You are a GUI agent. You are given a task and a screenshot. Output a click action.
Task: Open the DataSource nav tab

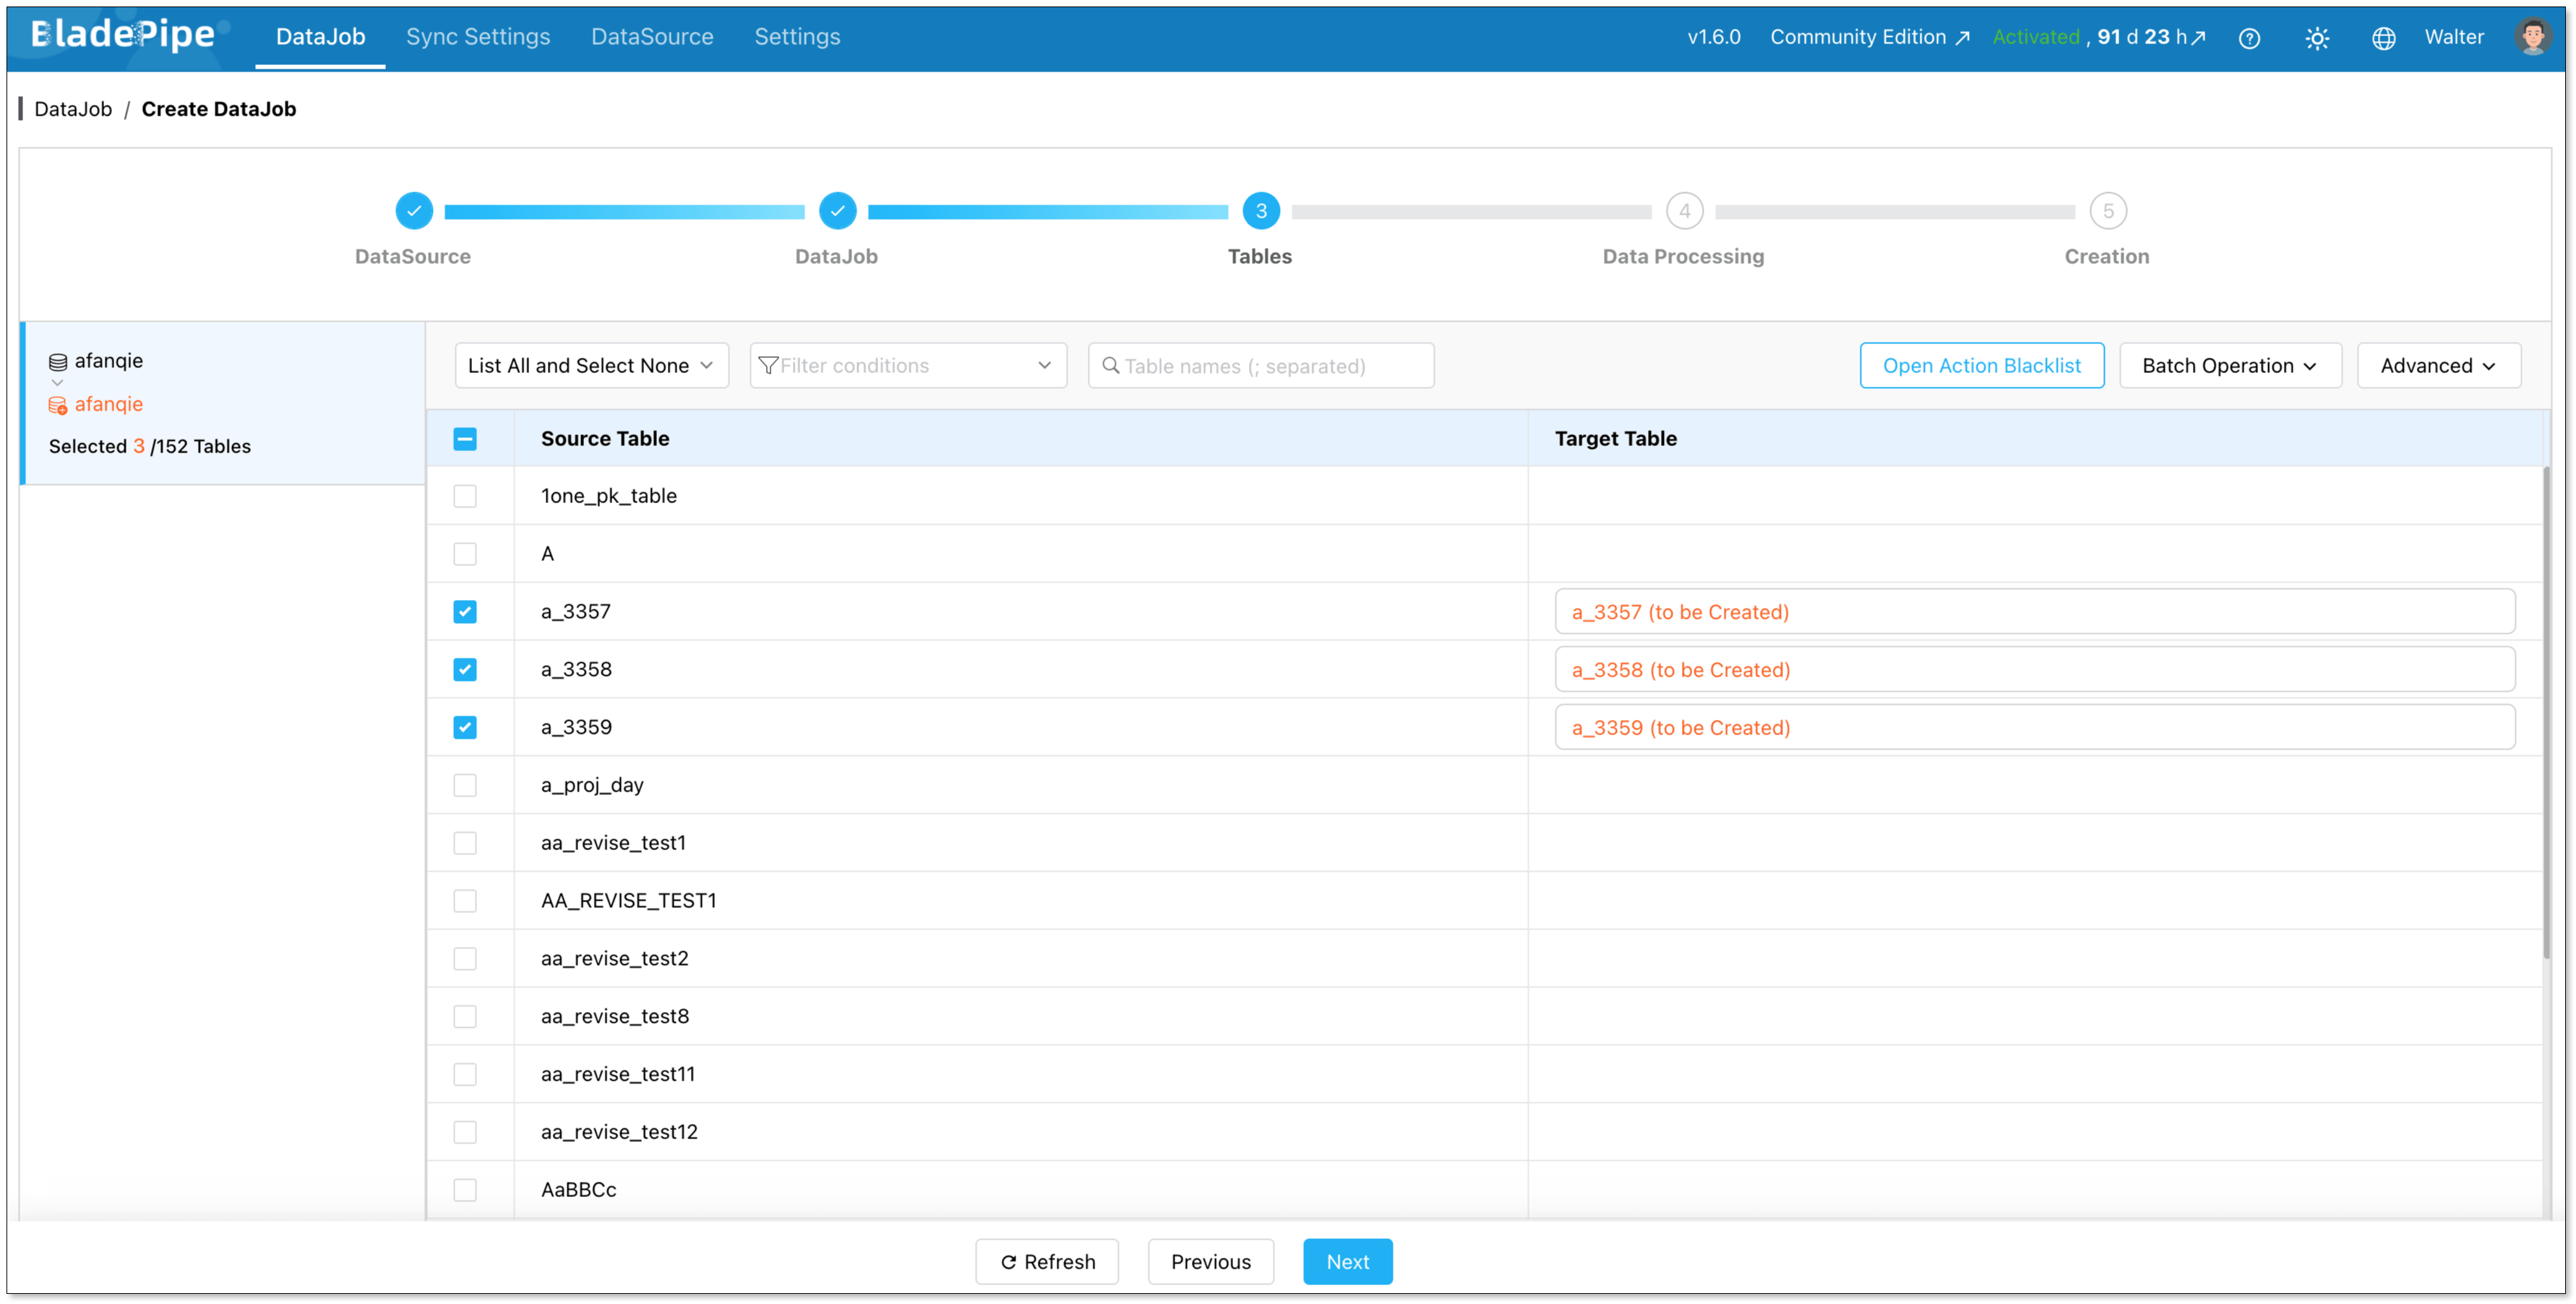652,37
